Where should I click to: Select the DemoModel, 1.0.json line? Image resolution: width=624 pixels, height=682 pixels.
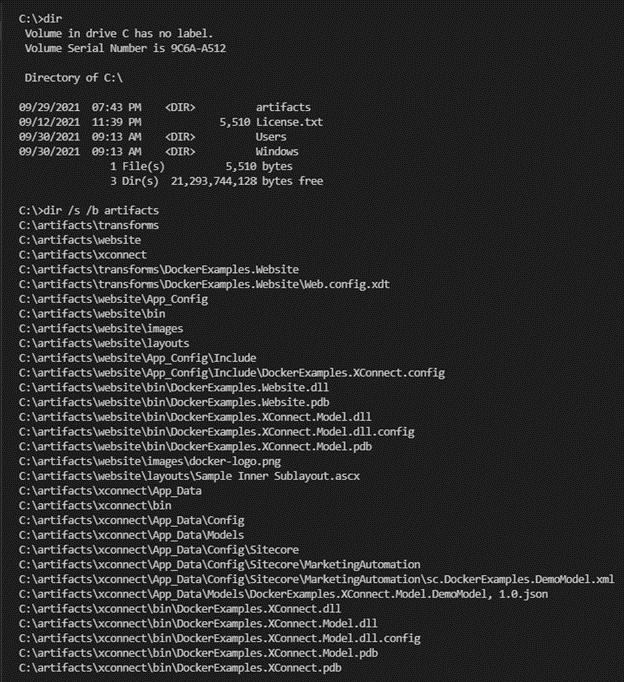(284, 594)
